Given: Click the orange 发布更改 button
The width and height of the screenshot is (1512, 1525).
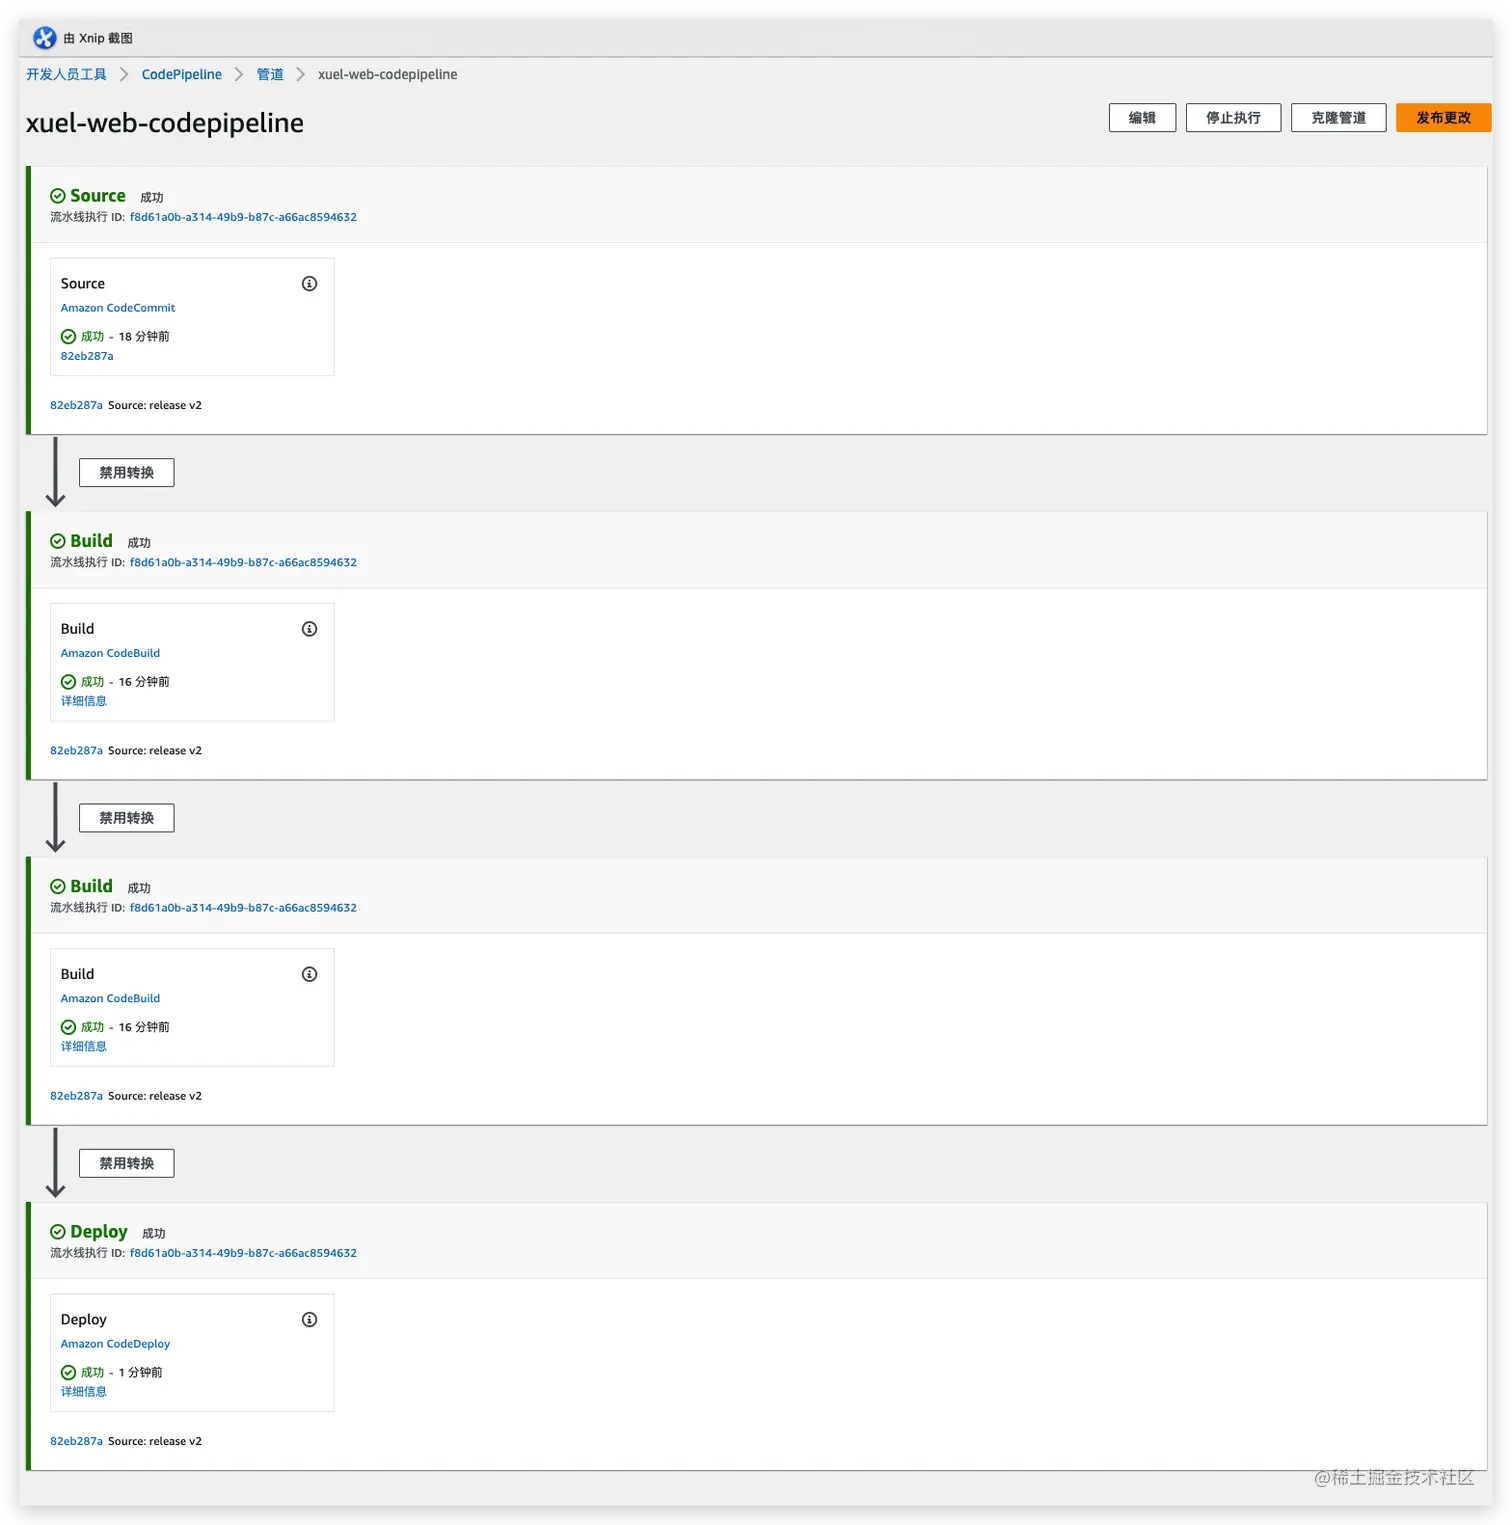Looking at the screenshot, I should point(1443,118).
